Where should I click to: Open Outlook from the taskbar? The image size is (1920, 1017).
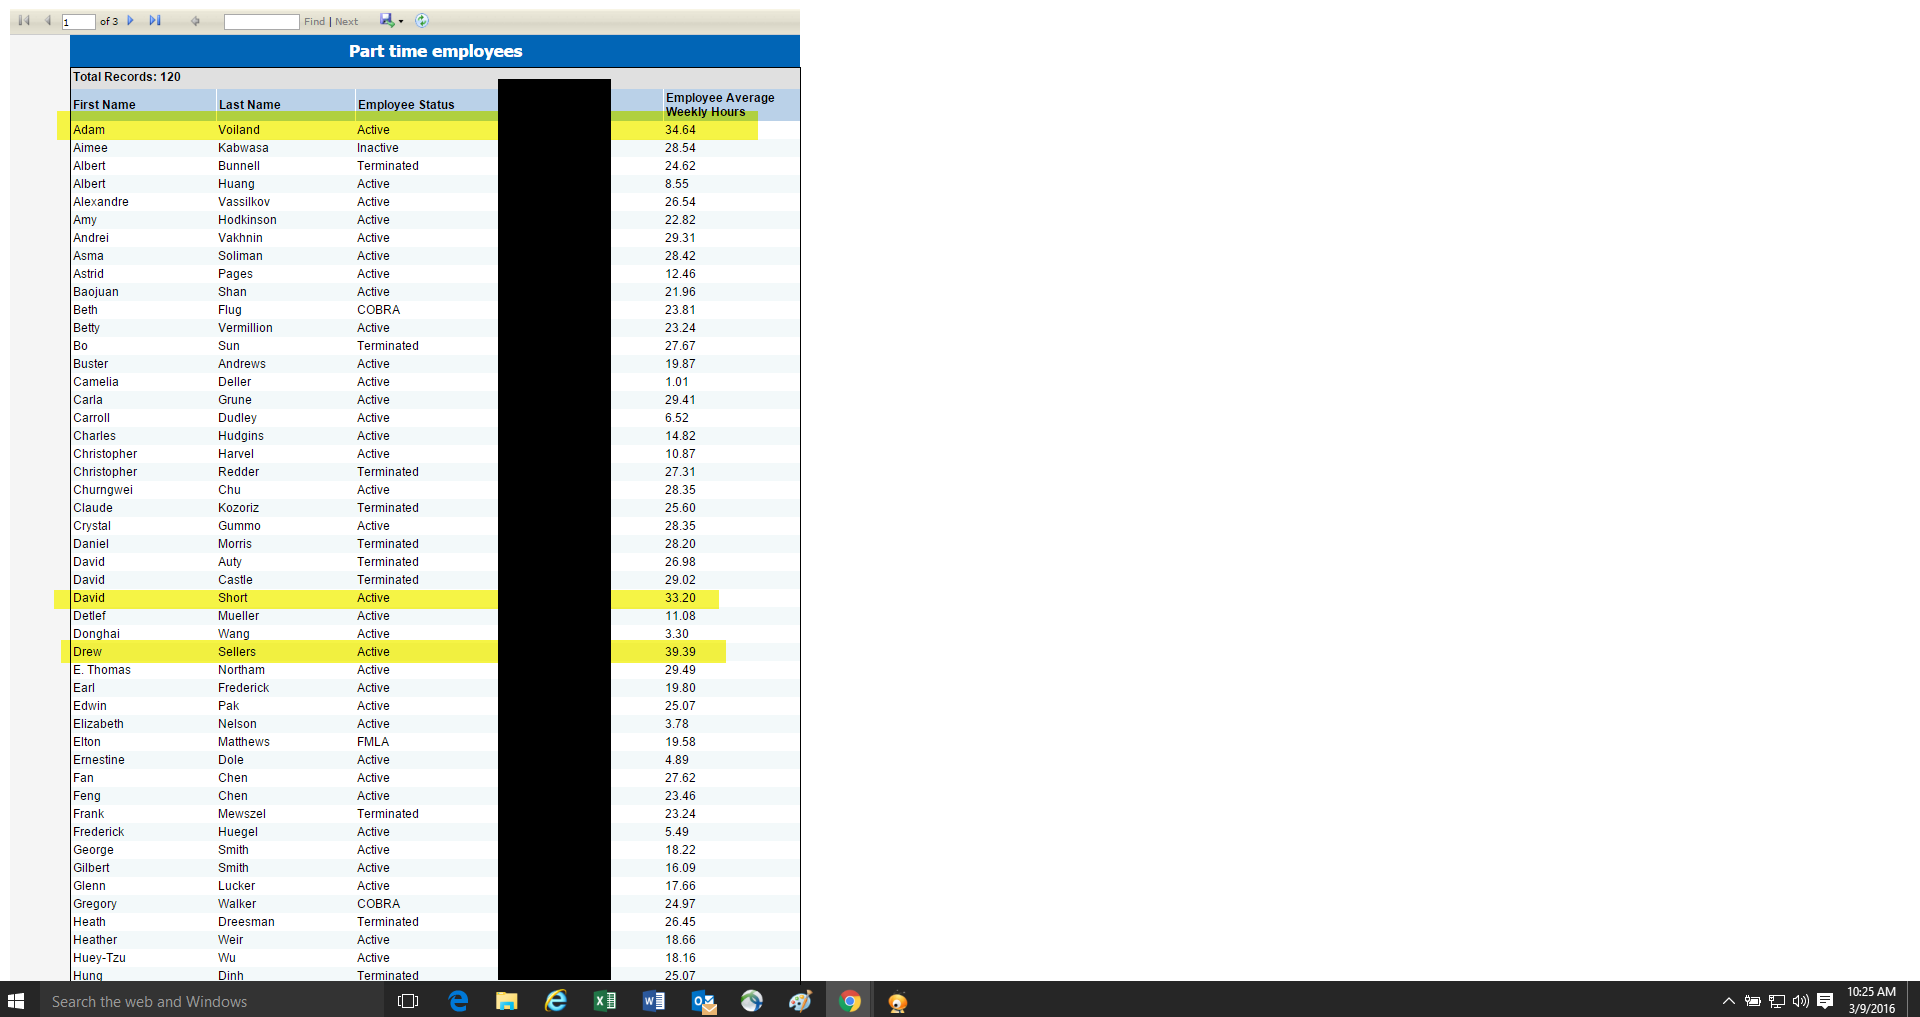click(703, 1001)
